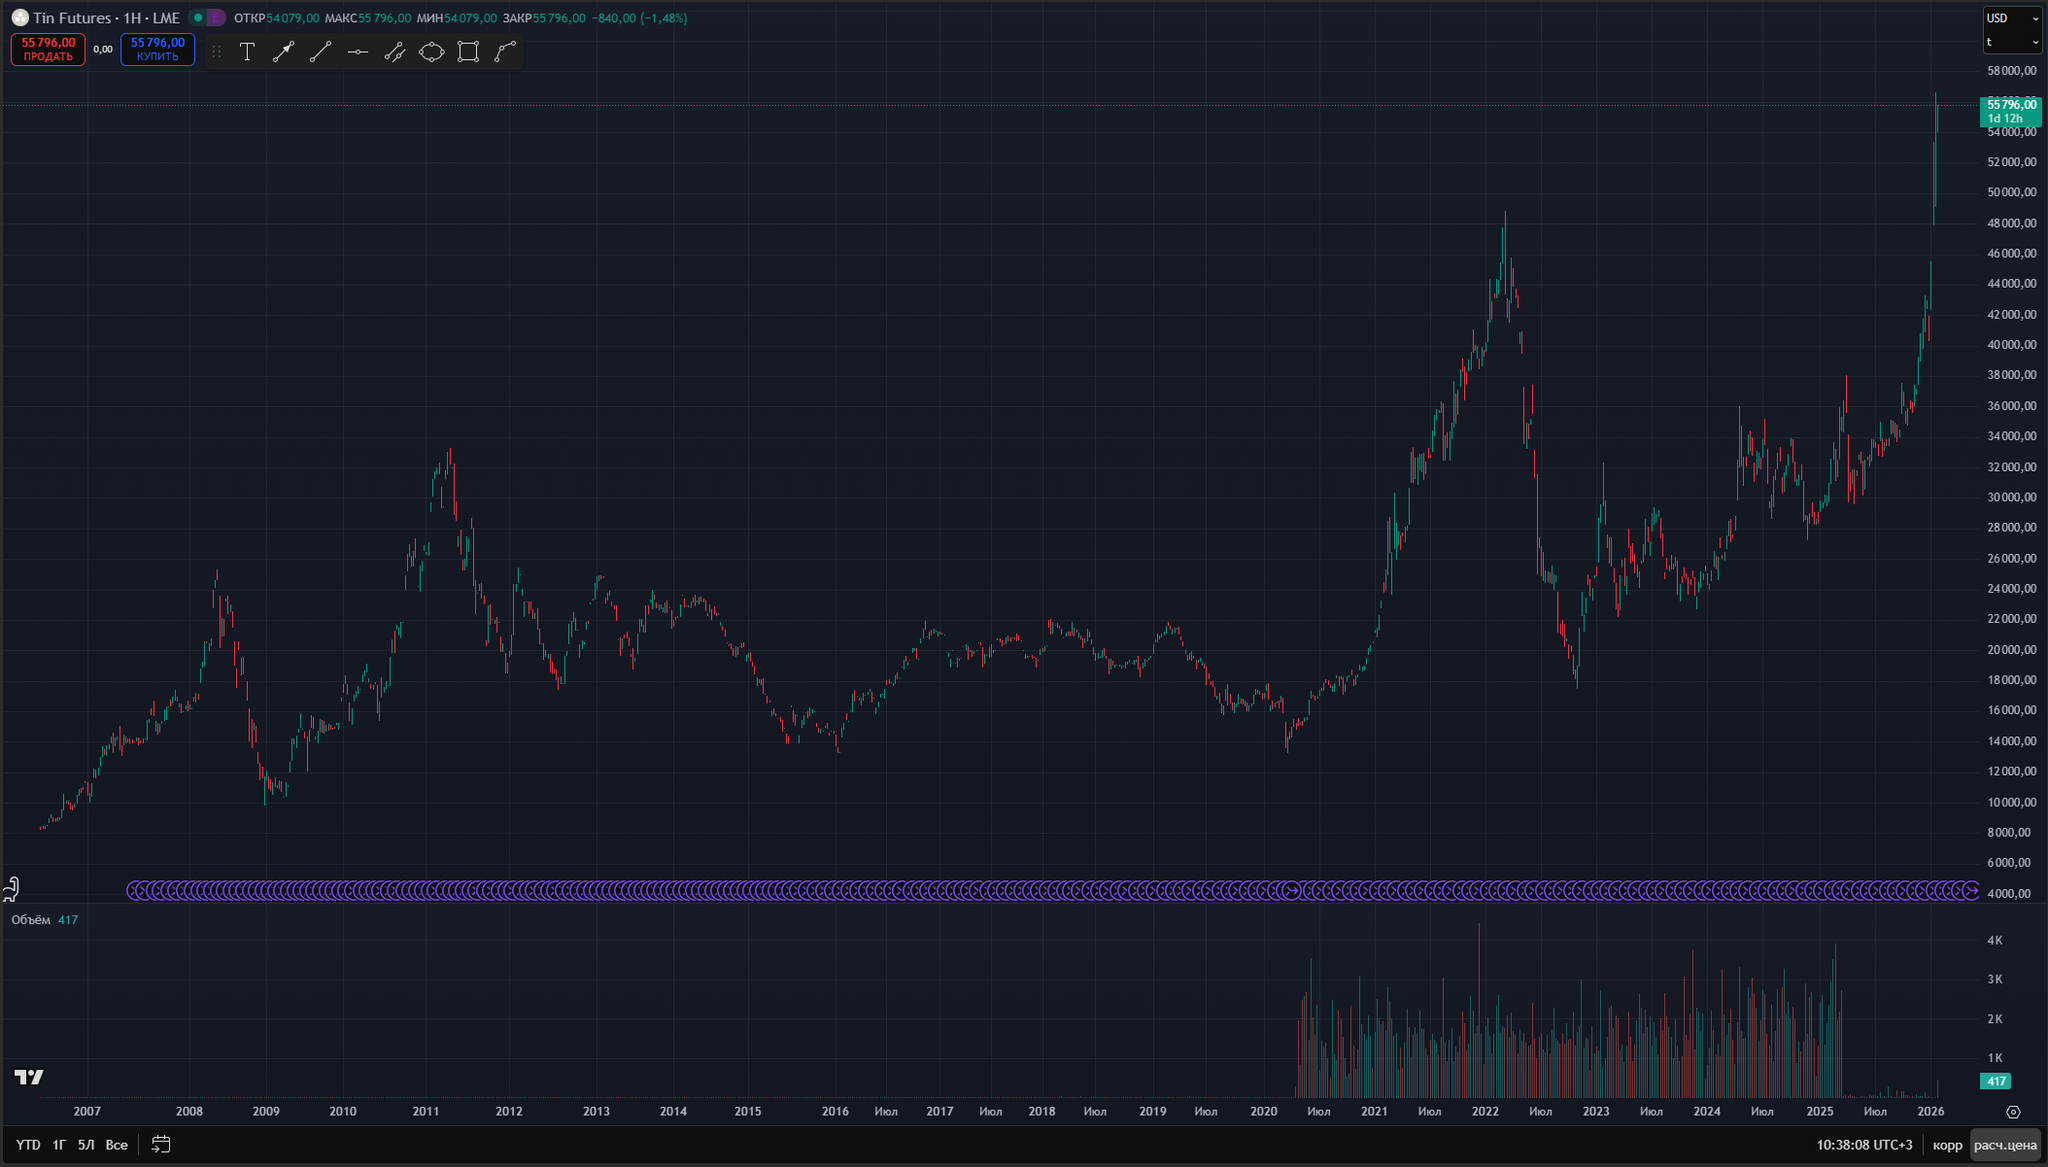The width and height of the screenshot is (2048, 1167).
Task: Select the Parallel channel tool
Action: click(x=394, y=52)
